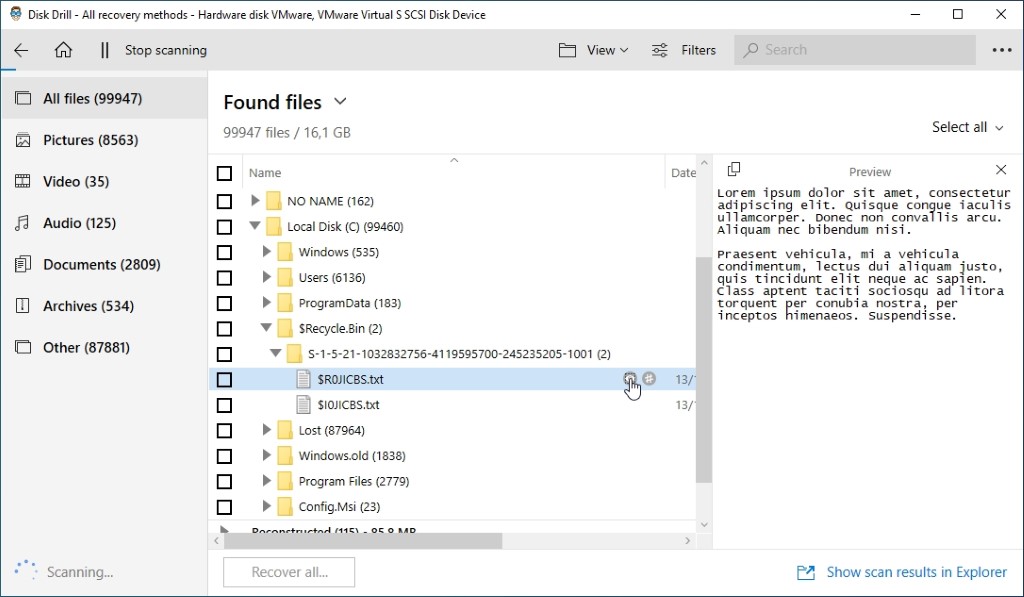Click the preview eye icon on $R0JICBS.txt
The height and width of the screenshot is (597, 1024).
click(x=630, y=378)
